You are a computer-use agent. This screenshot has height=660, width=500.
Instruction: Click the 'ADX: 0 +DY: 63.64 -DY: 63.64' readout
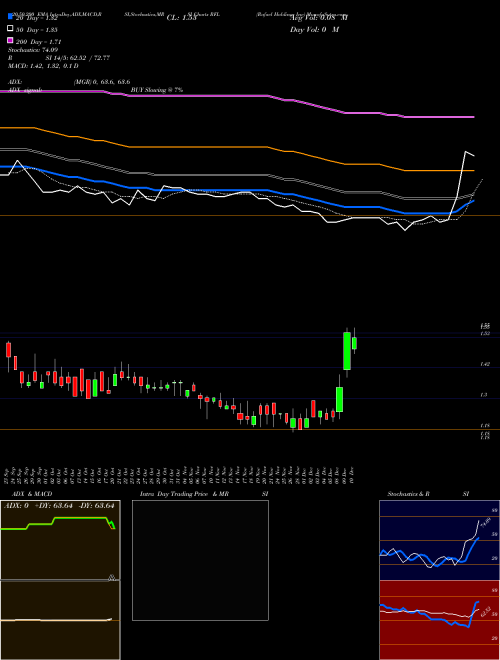[x=59, y=505]
